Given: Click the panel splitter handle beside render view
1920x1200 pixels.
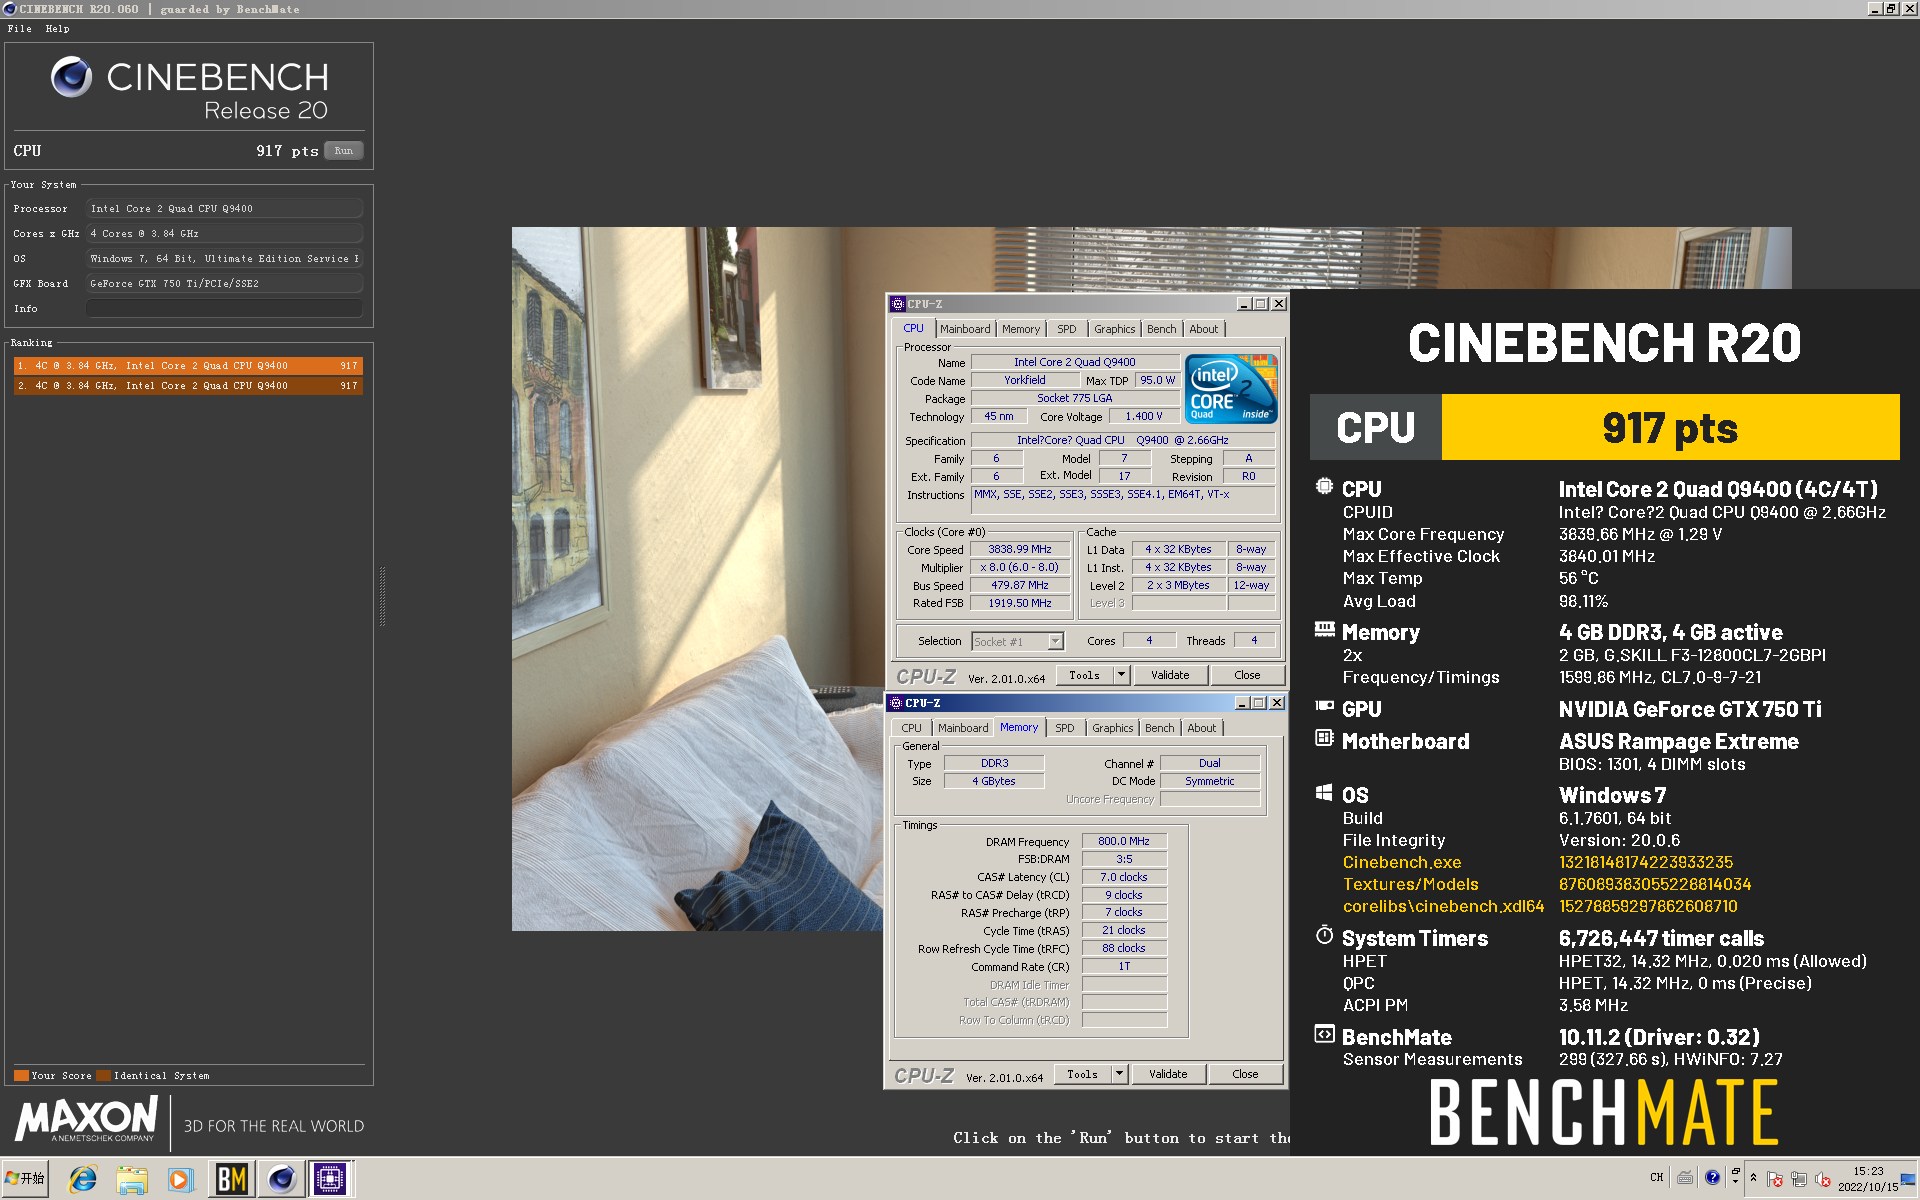Looking at the screenshot, I should (382, 597).
